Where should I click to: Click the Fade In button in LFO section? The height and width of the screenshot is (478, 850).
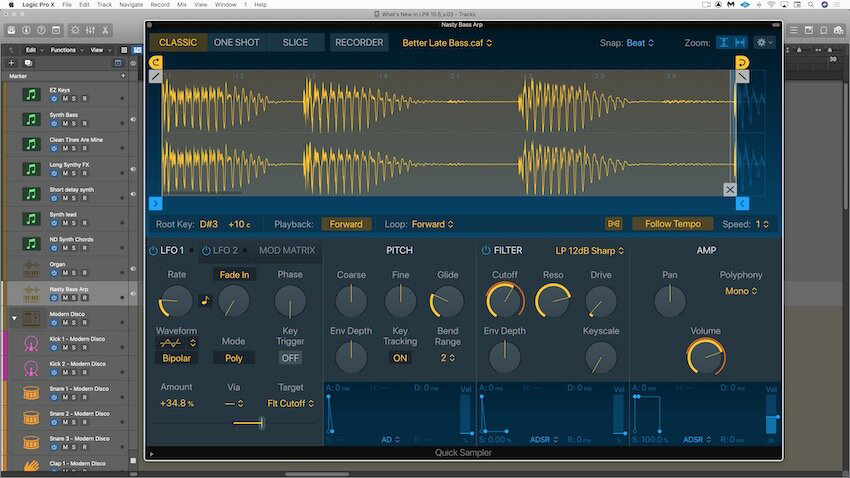234,275
